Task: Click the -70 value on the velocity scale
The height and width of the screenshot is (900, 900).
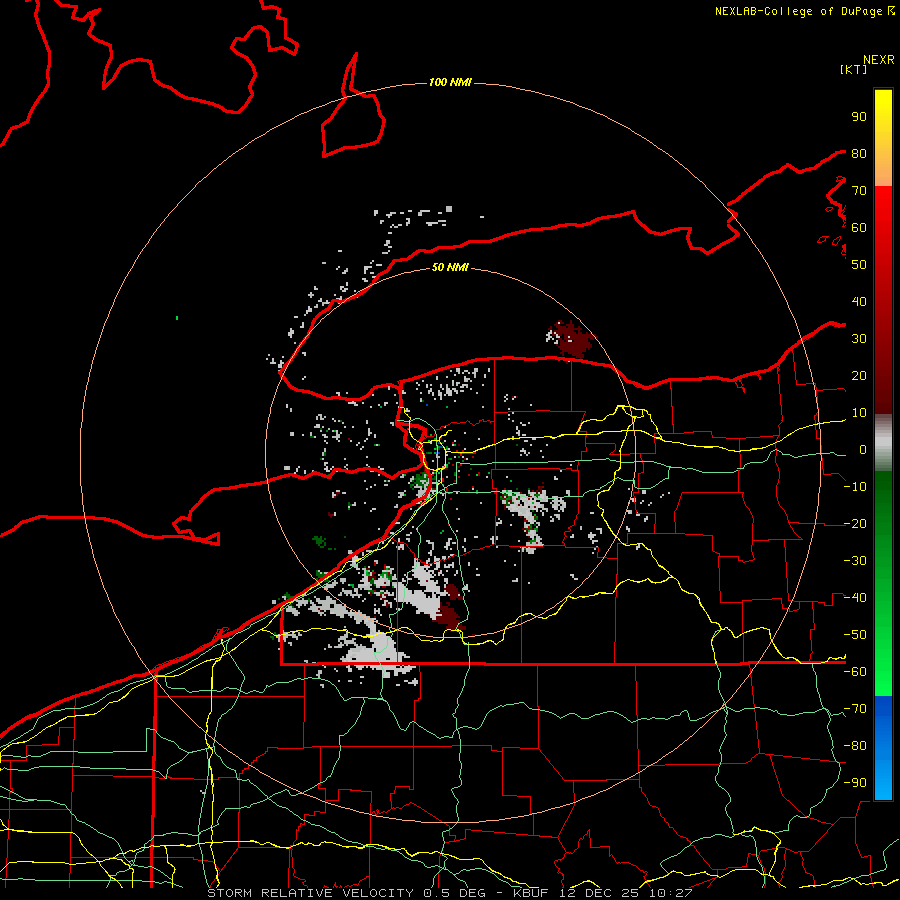Action: 855,709
